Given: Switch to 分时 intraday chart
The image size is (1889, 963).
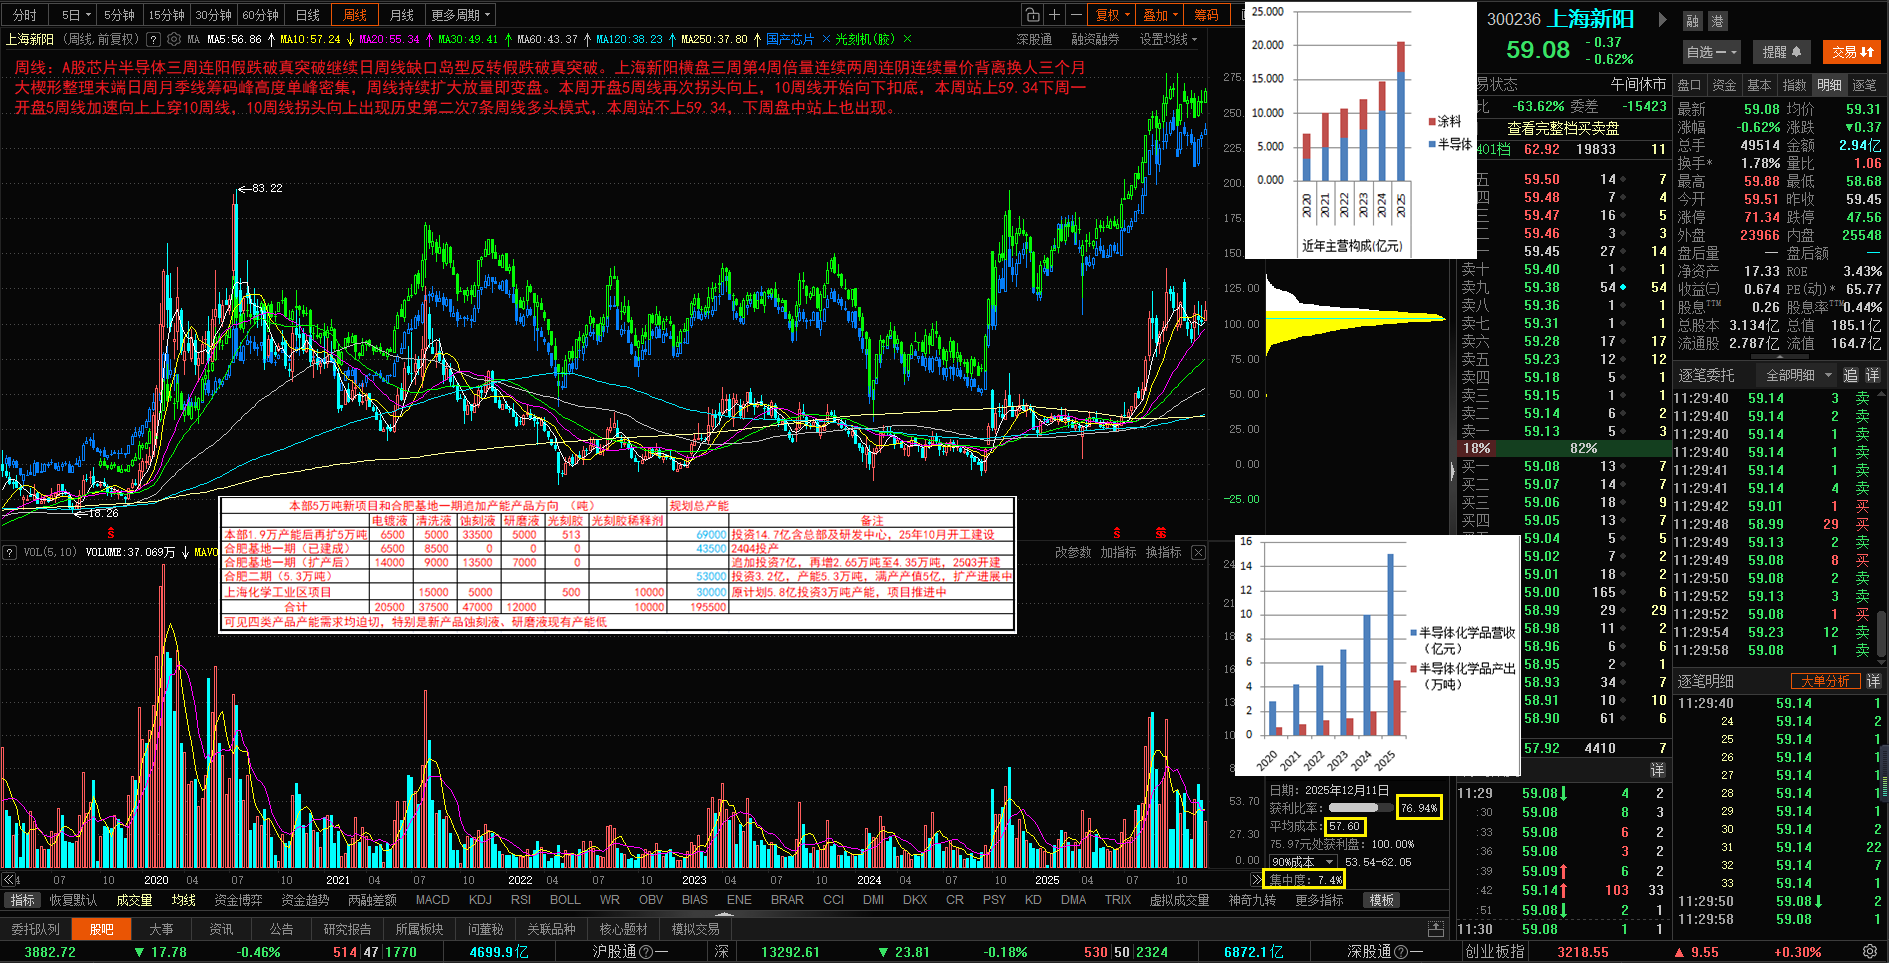Looking at the screenshot, I should pos(25,15).
